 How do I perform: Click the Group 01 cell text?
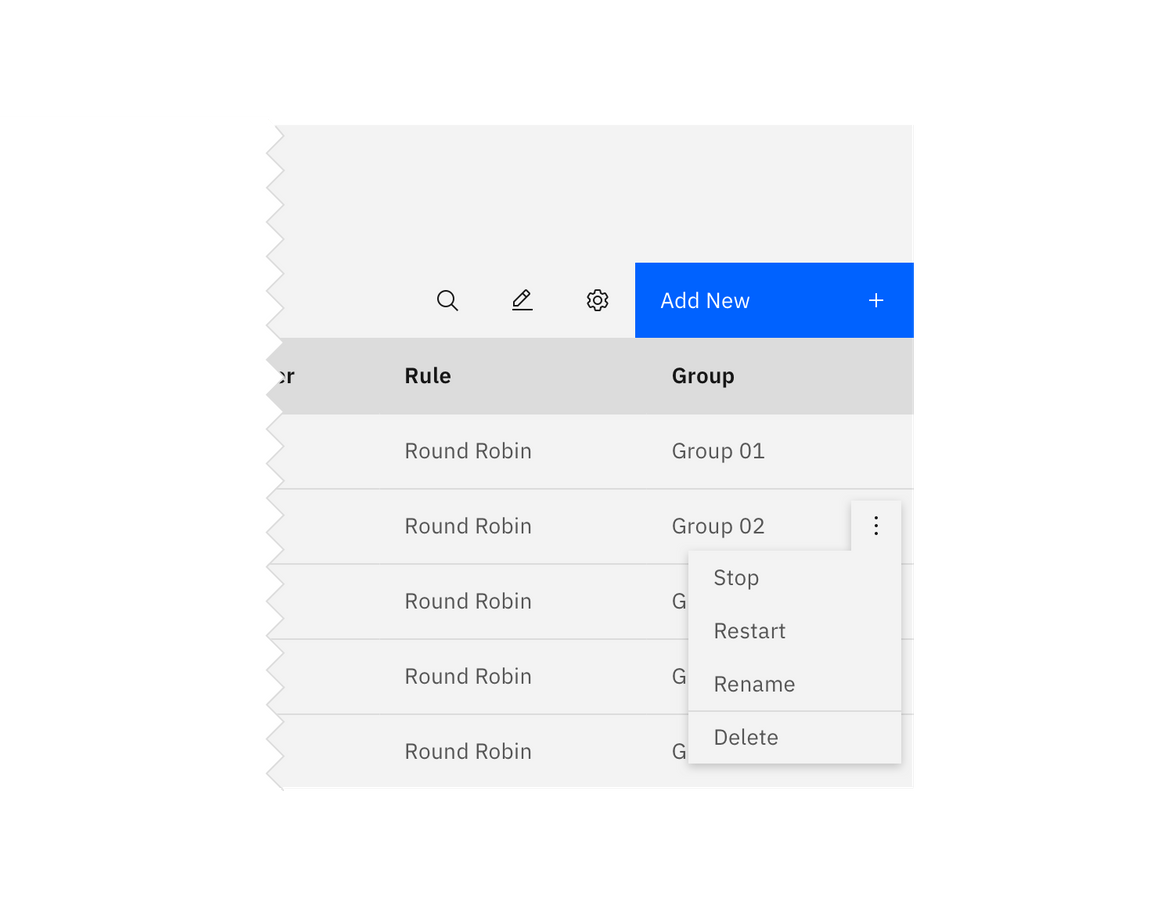pyautogui.click(x=718, y=451)
